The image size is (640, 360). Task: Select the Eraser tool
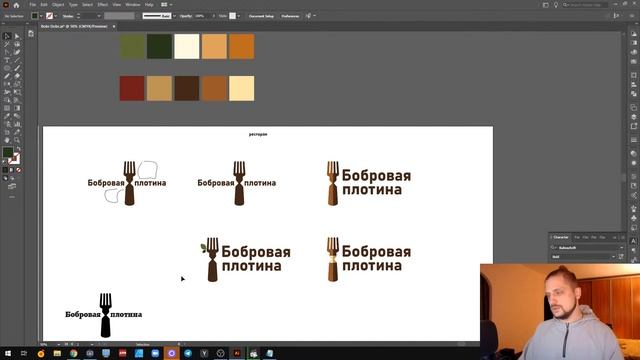[x=17, y=76]
